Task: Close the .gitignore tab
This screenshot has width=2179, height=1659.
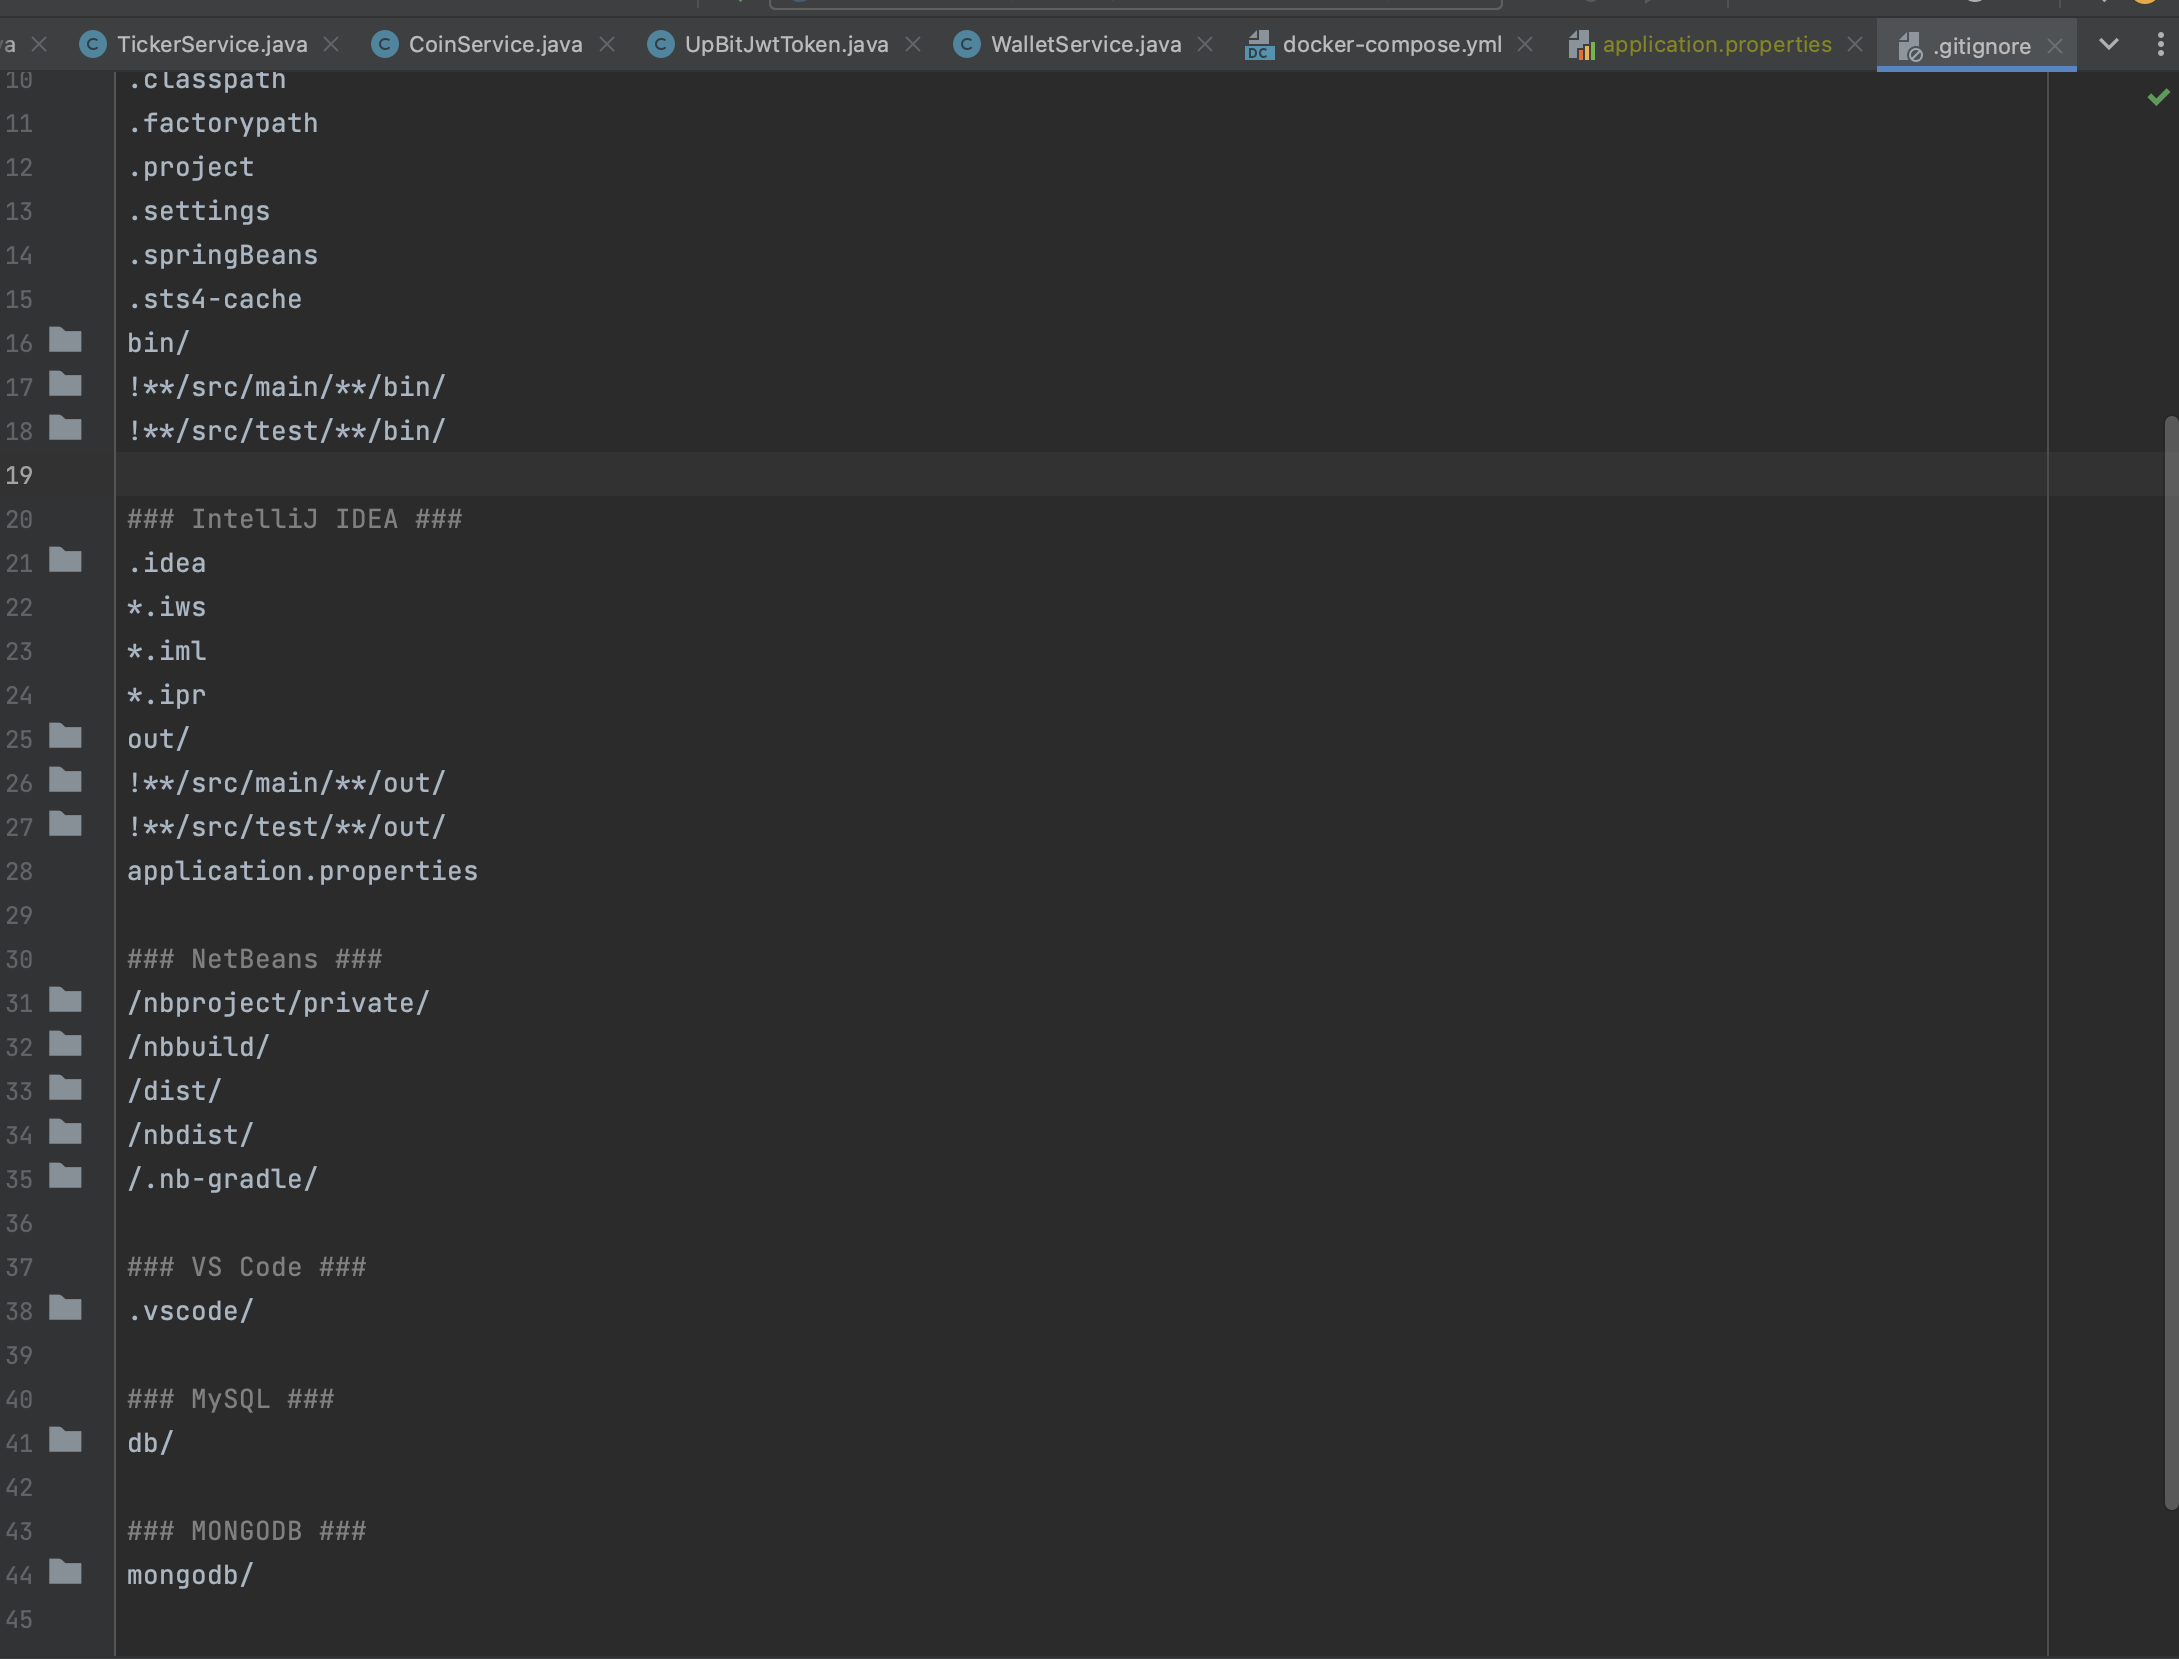Action: [2055, 46]
